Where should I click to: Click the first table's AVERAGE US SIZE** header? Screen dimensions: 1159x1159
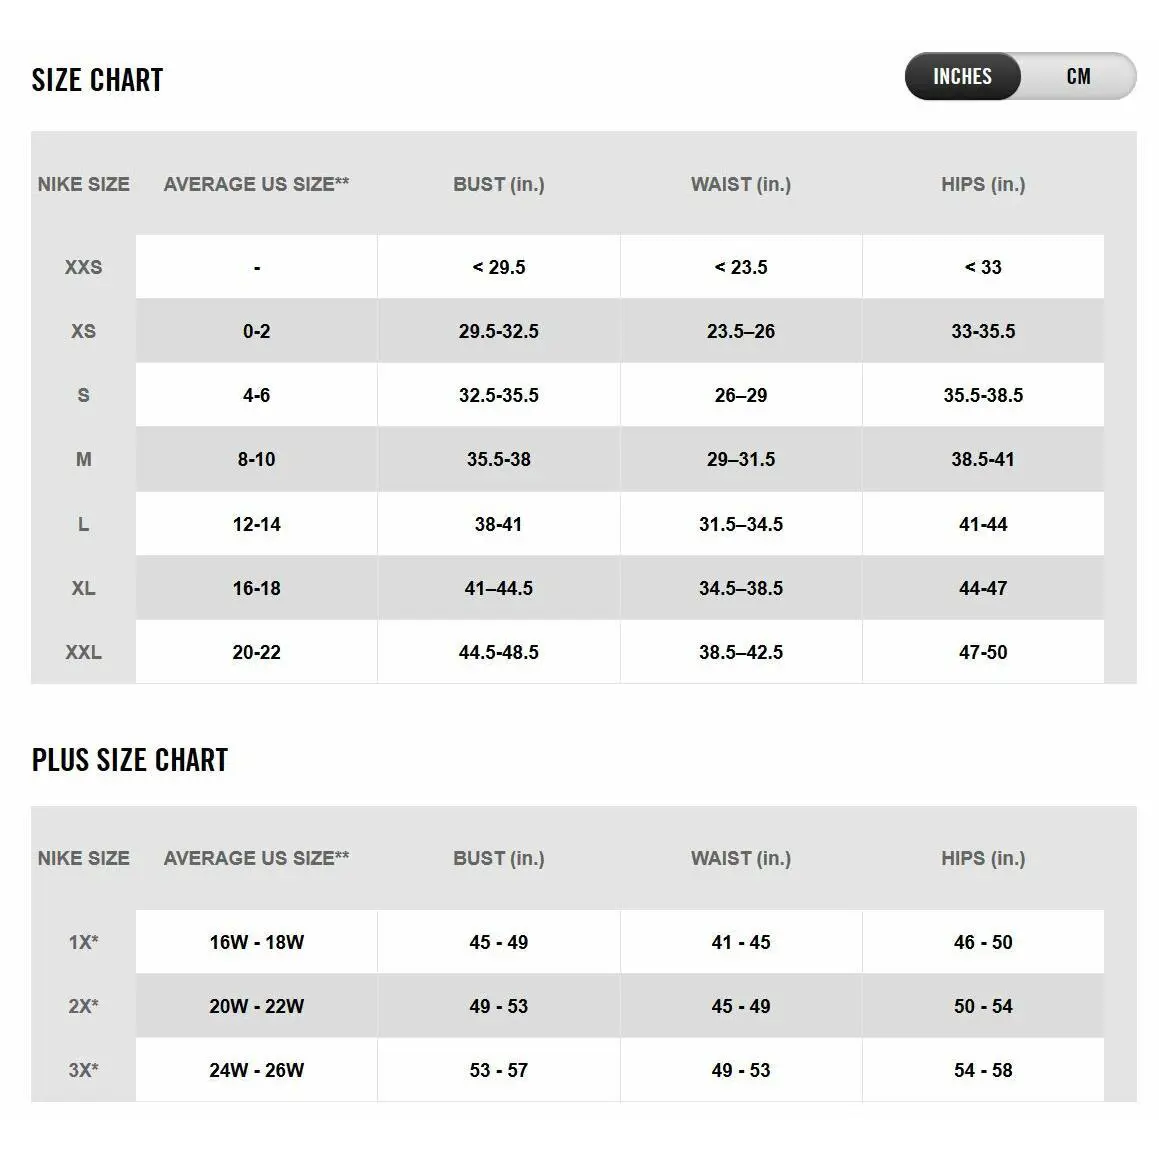(x=256, y=184)
